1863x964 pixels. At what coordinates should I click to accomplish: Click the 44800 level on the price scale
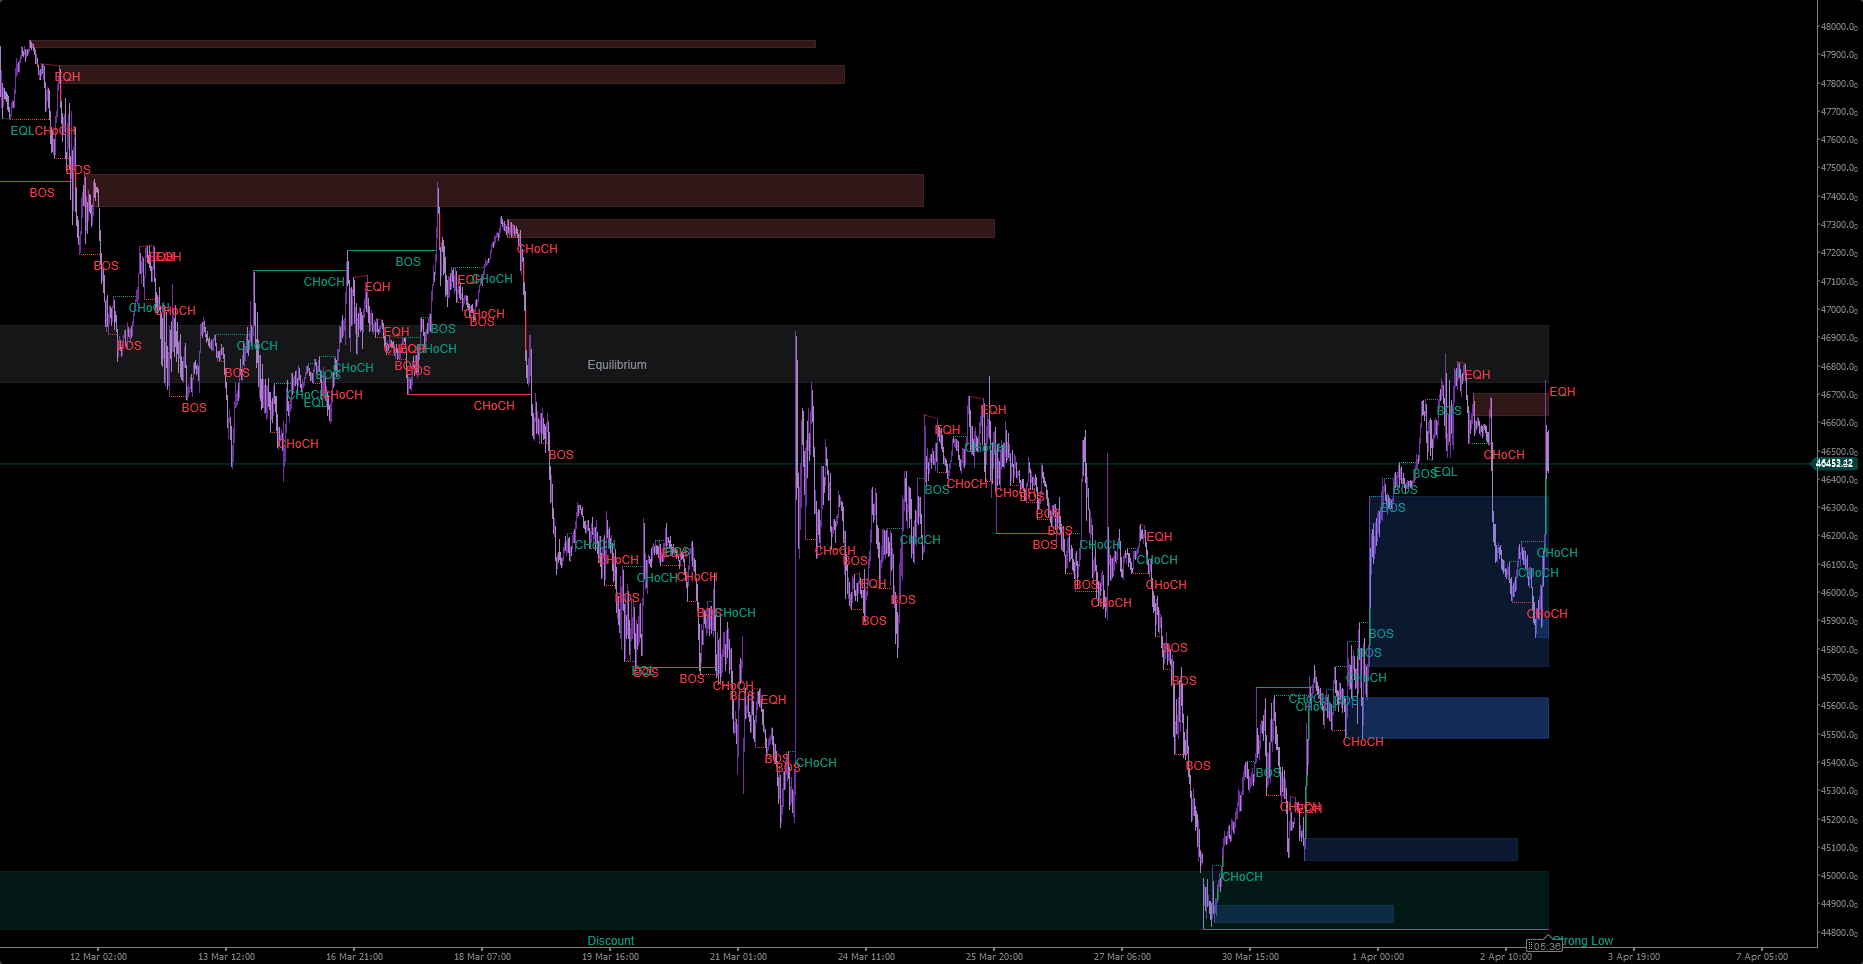[x=1838, y=933]
